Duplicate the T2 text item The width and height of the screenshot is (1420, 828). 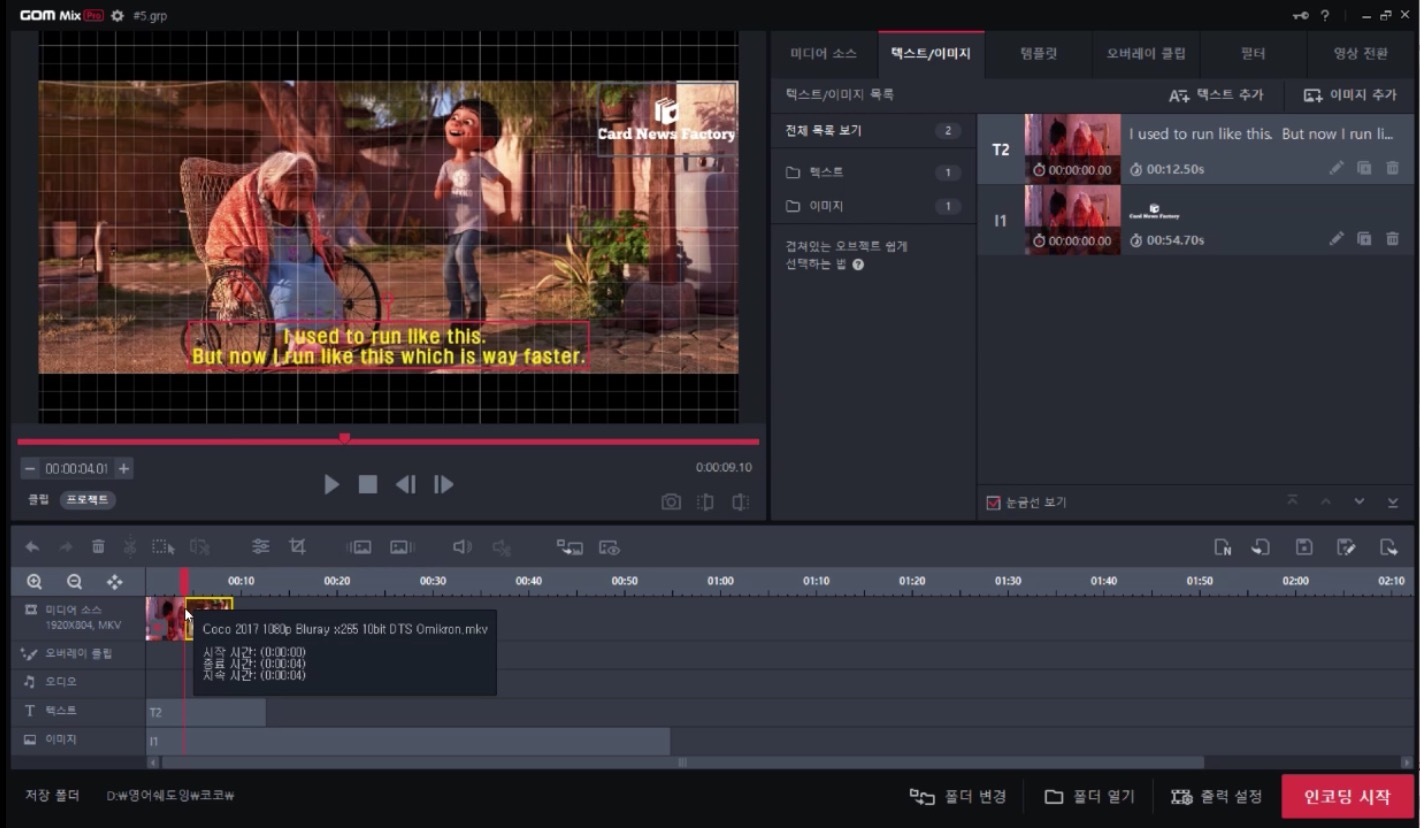1364,168
